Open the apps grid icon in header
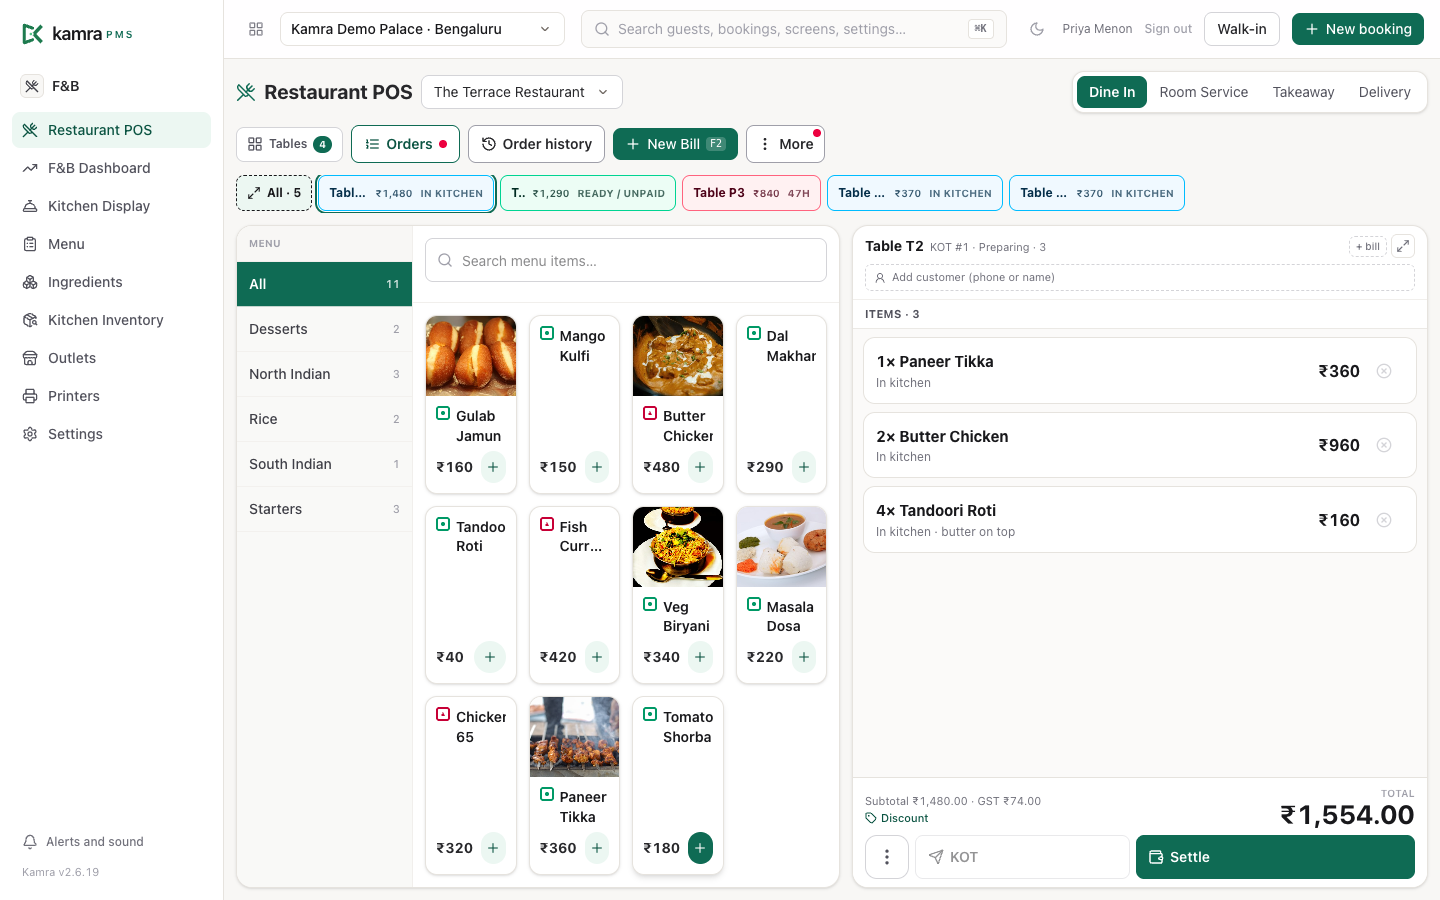Screen dimensions: 1440x900 pos(256,29)
